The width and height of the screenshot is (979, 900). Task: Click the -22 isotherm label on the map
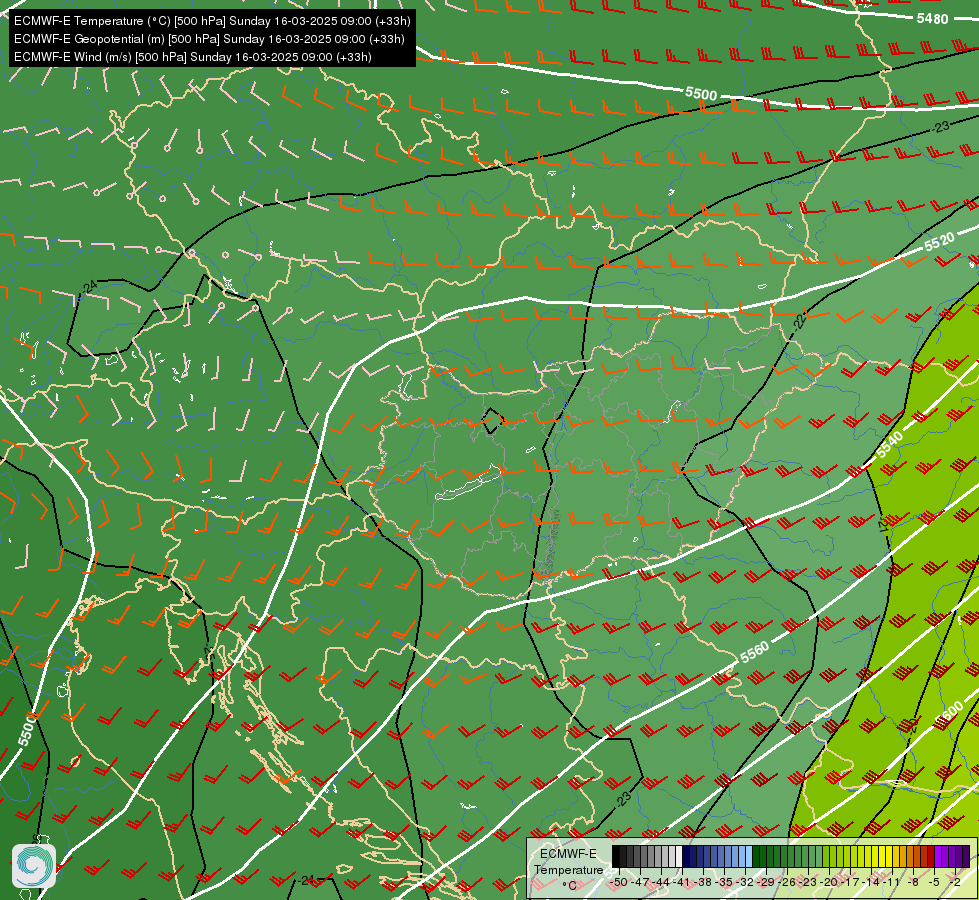coord(800,322)
